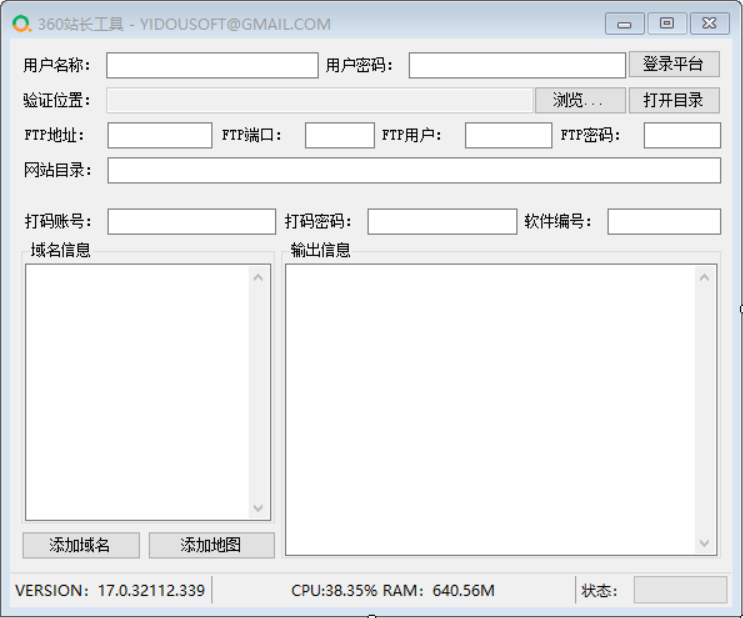
Task: Click the 用户密码 input field
Action: (517, 65)
